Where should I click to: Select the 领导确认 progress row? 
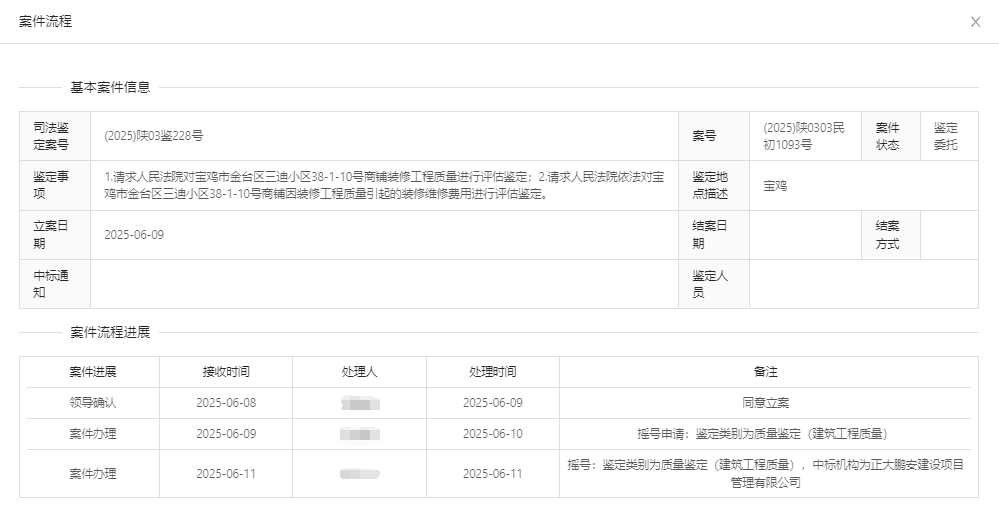click(x=93, y=403)
